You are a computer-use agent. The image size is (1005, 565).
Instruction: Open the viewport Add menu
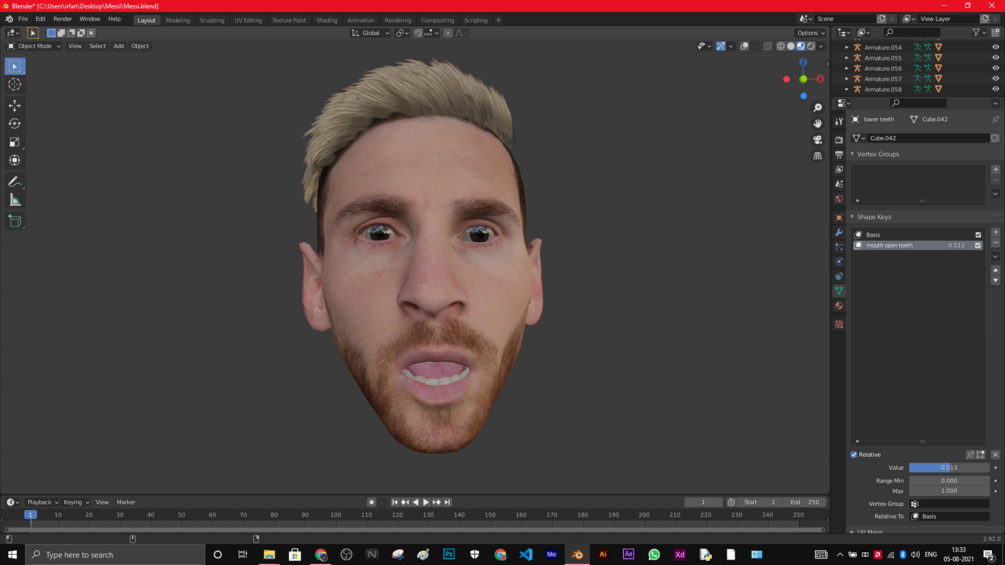tap(119, 46)
